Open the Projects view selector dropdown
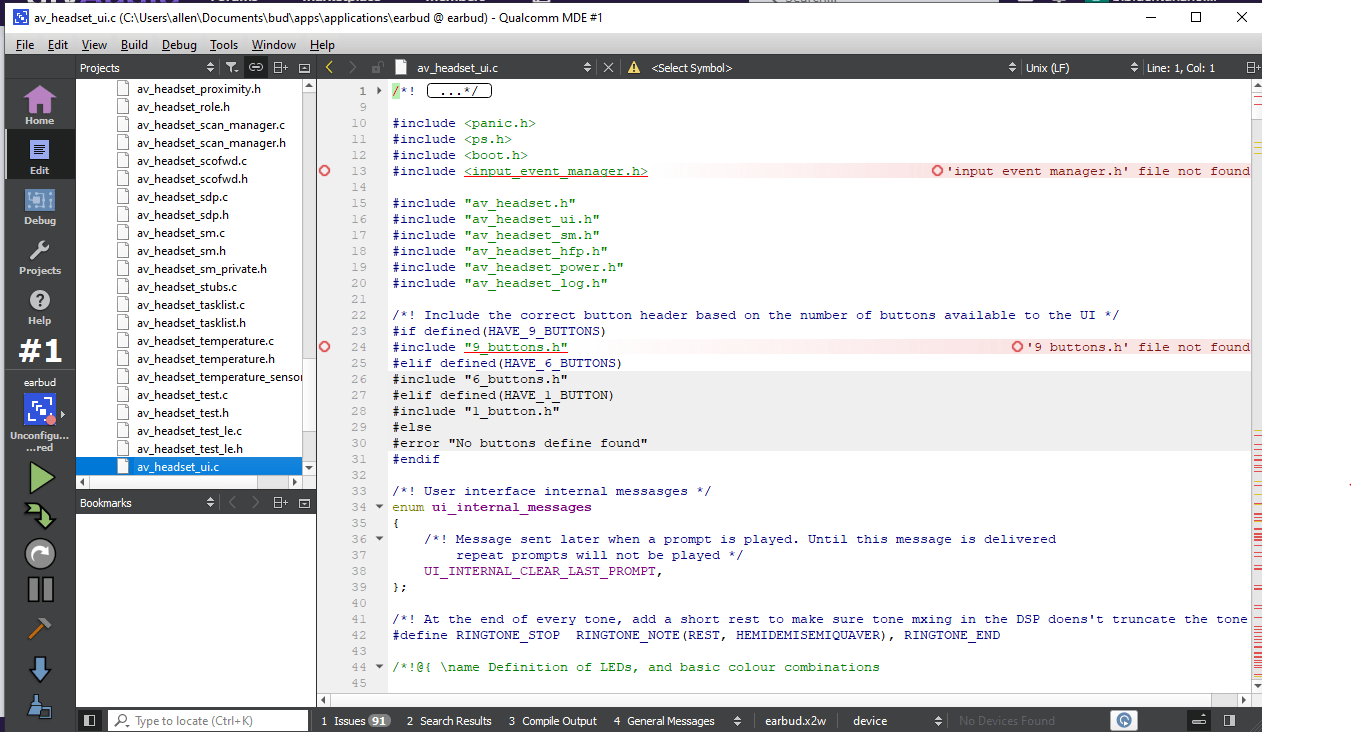 [x=148, y=67]
